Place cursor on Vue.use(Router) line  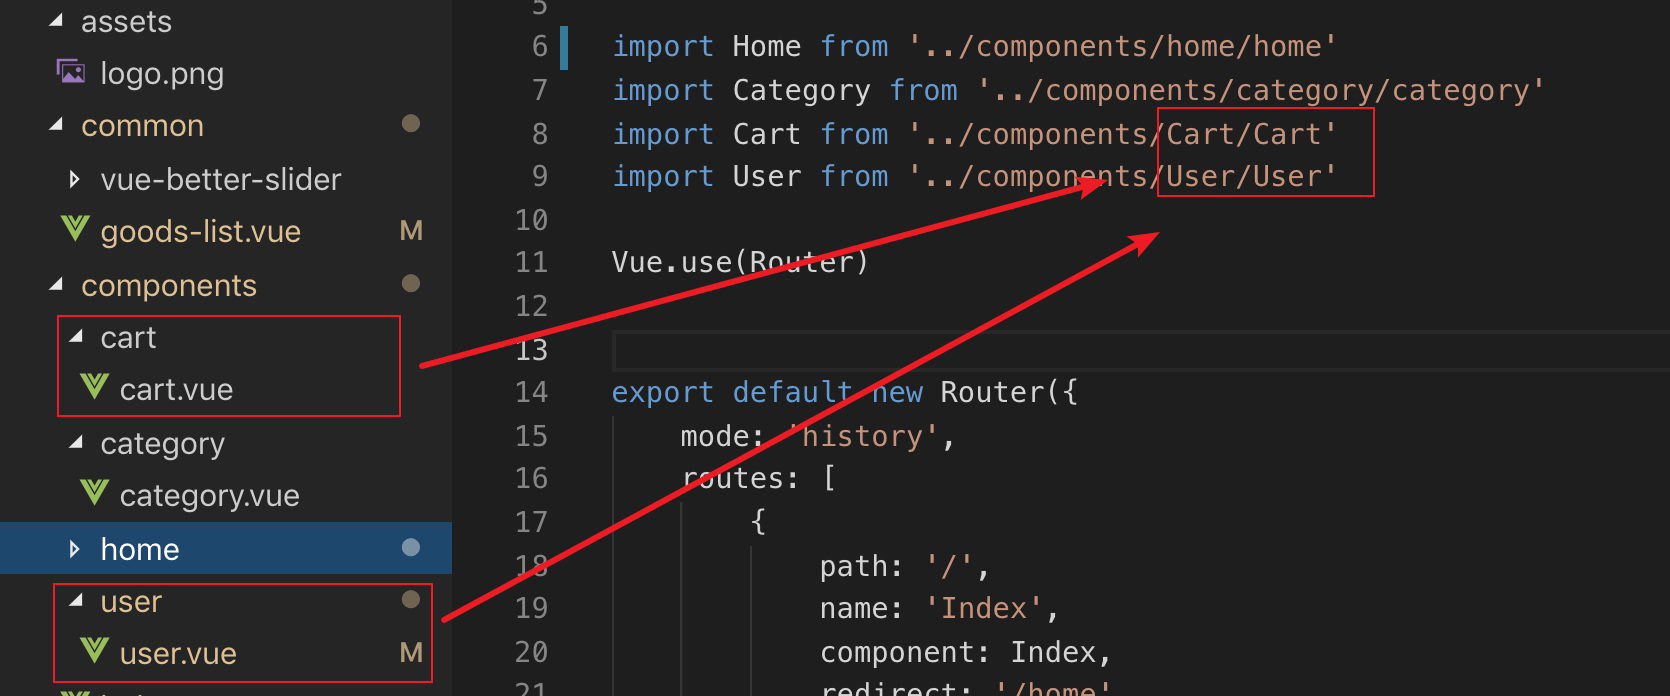click(740, 262)
